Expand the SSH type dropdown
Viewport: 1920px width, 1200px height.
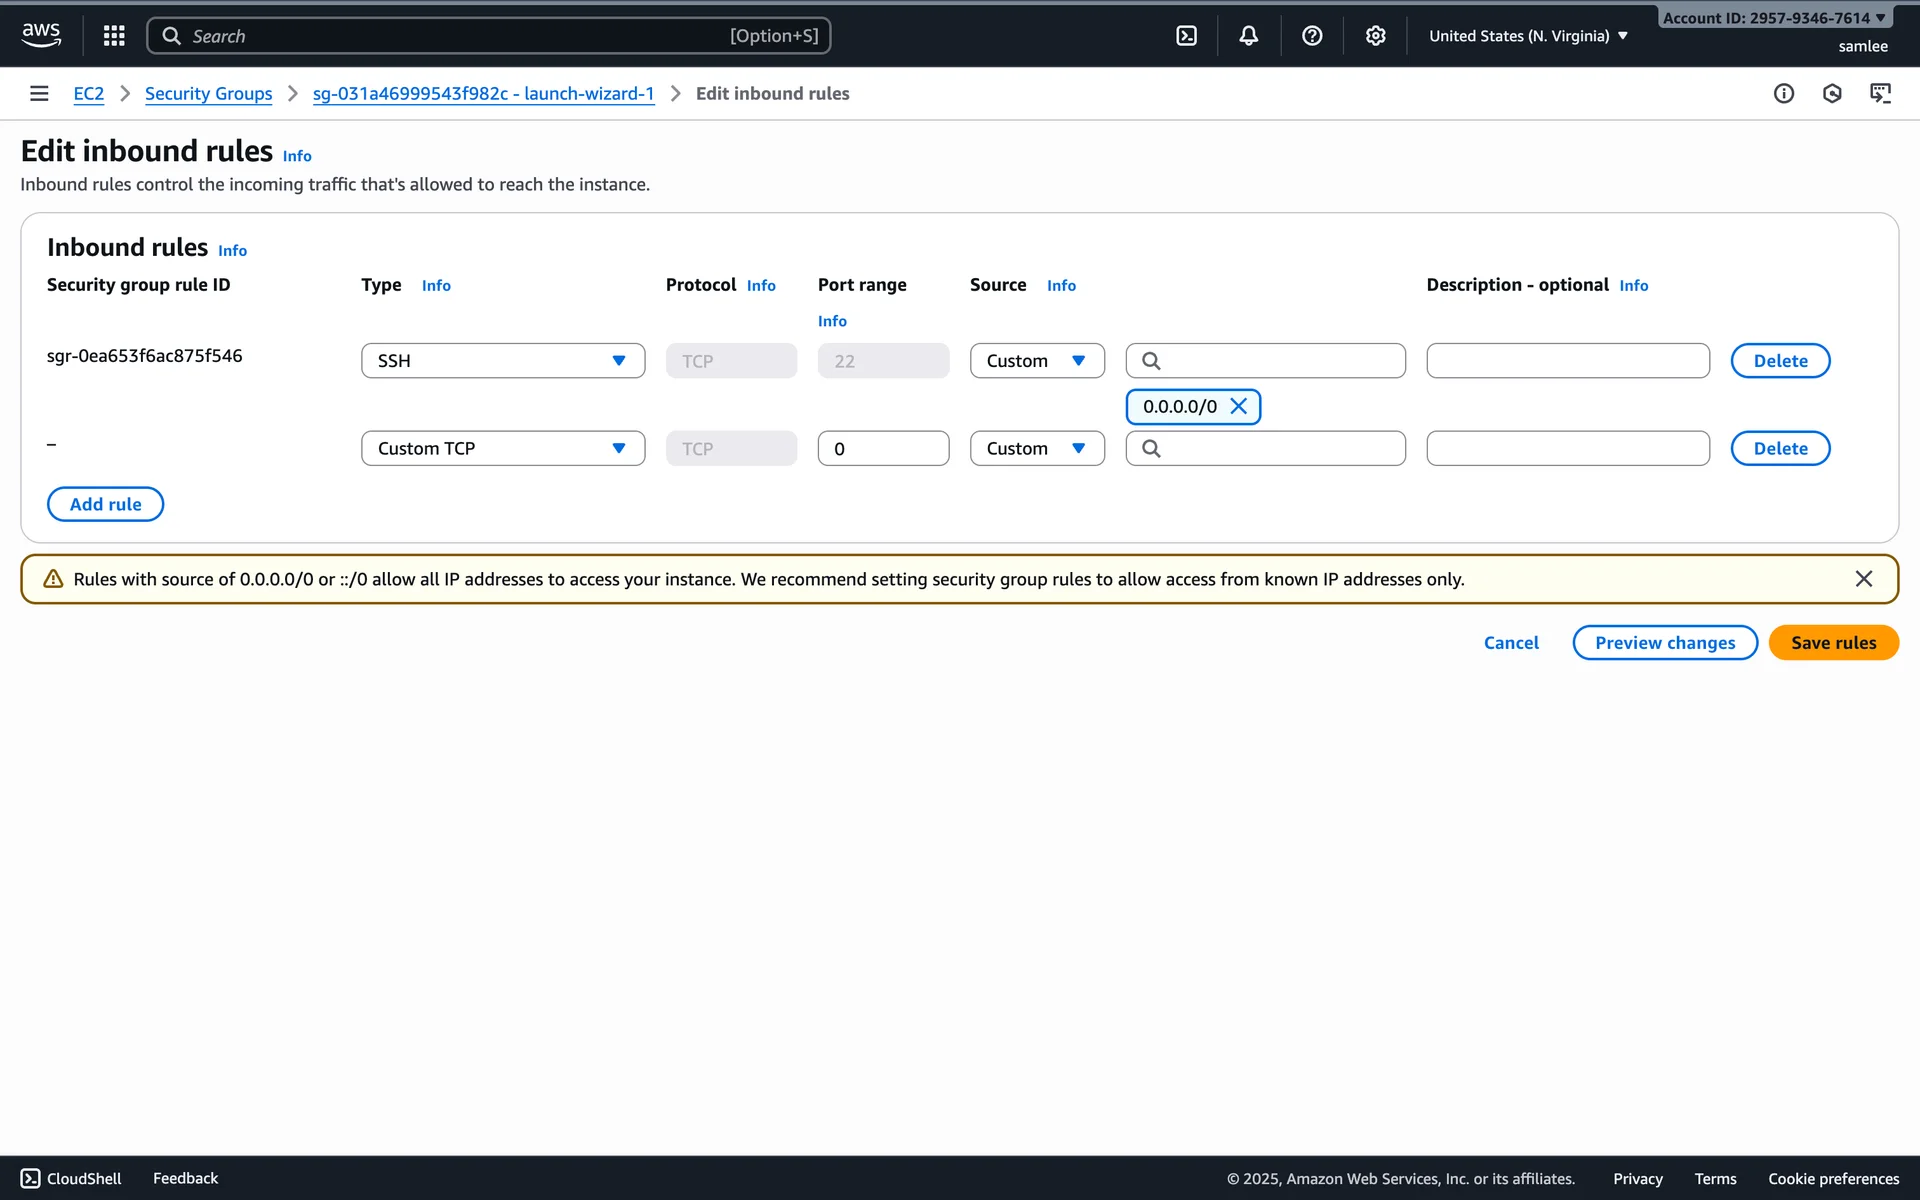pos(503,361)
